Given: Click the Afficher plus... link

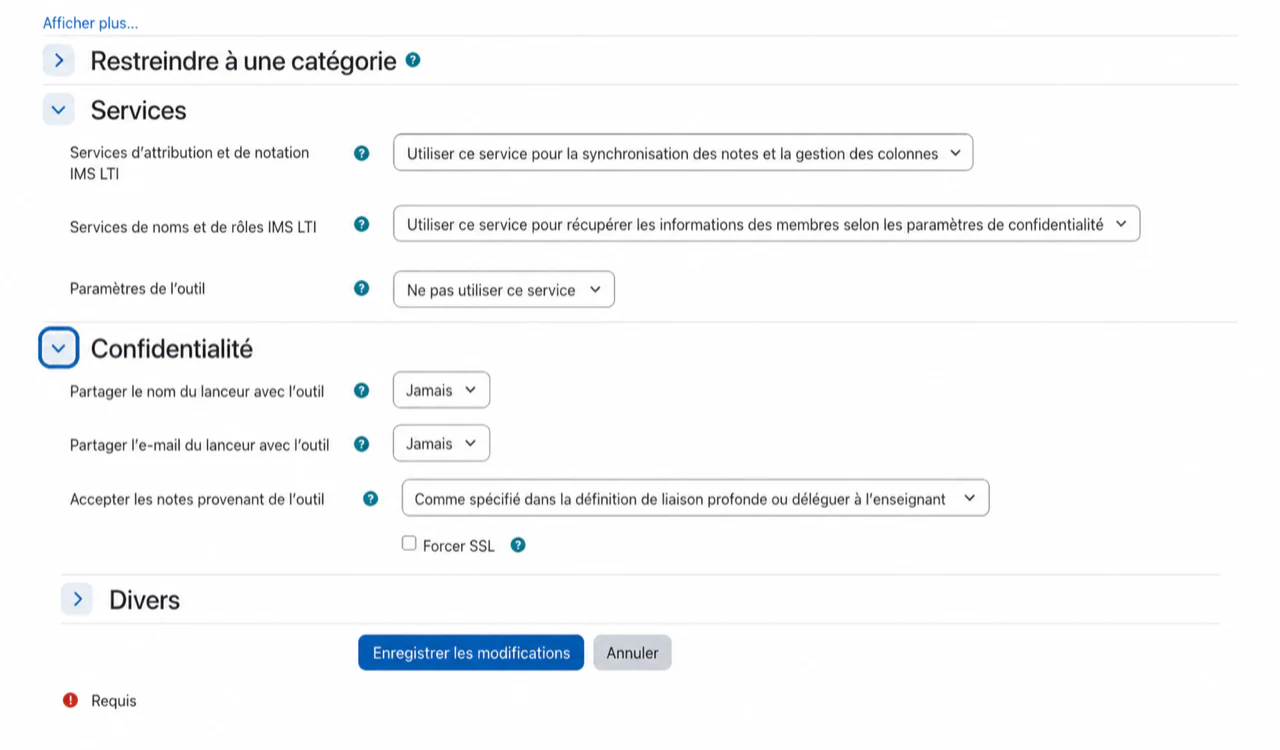Looking at the screenshot, I should point(91,23).
